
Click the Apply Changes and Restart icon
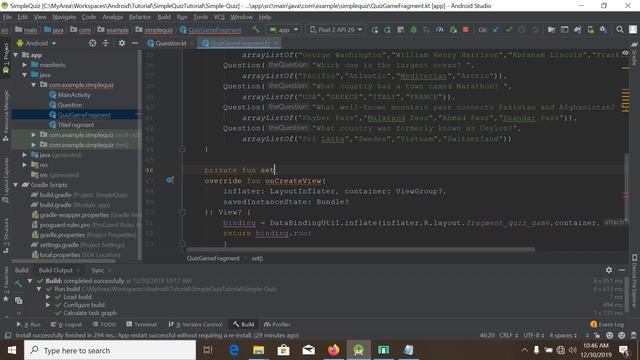[x=375, y=29]
